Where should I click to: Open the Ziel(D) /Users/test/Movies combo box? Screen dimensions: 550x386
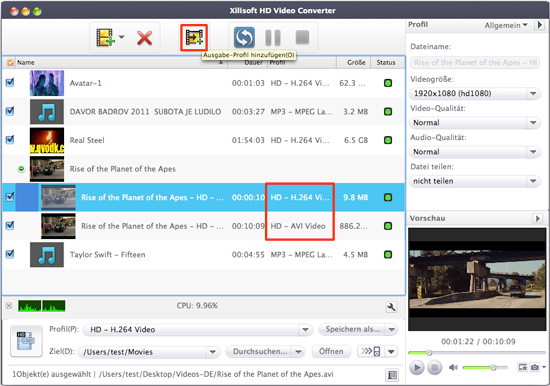149,352
